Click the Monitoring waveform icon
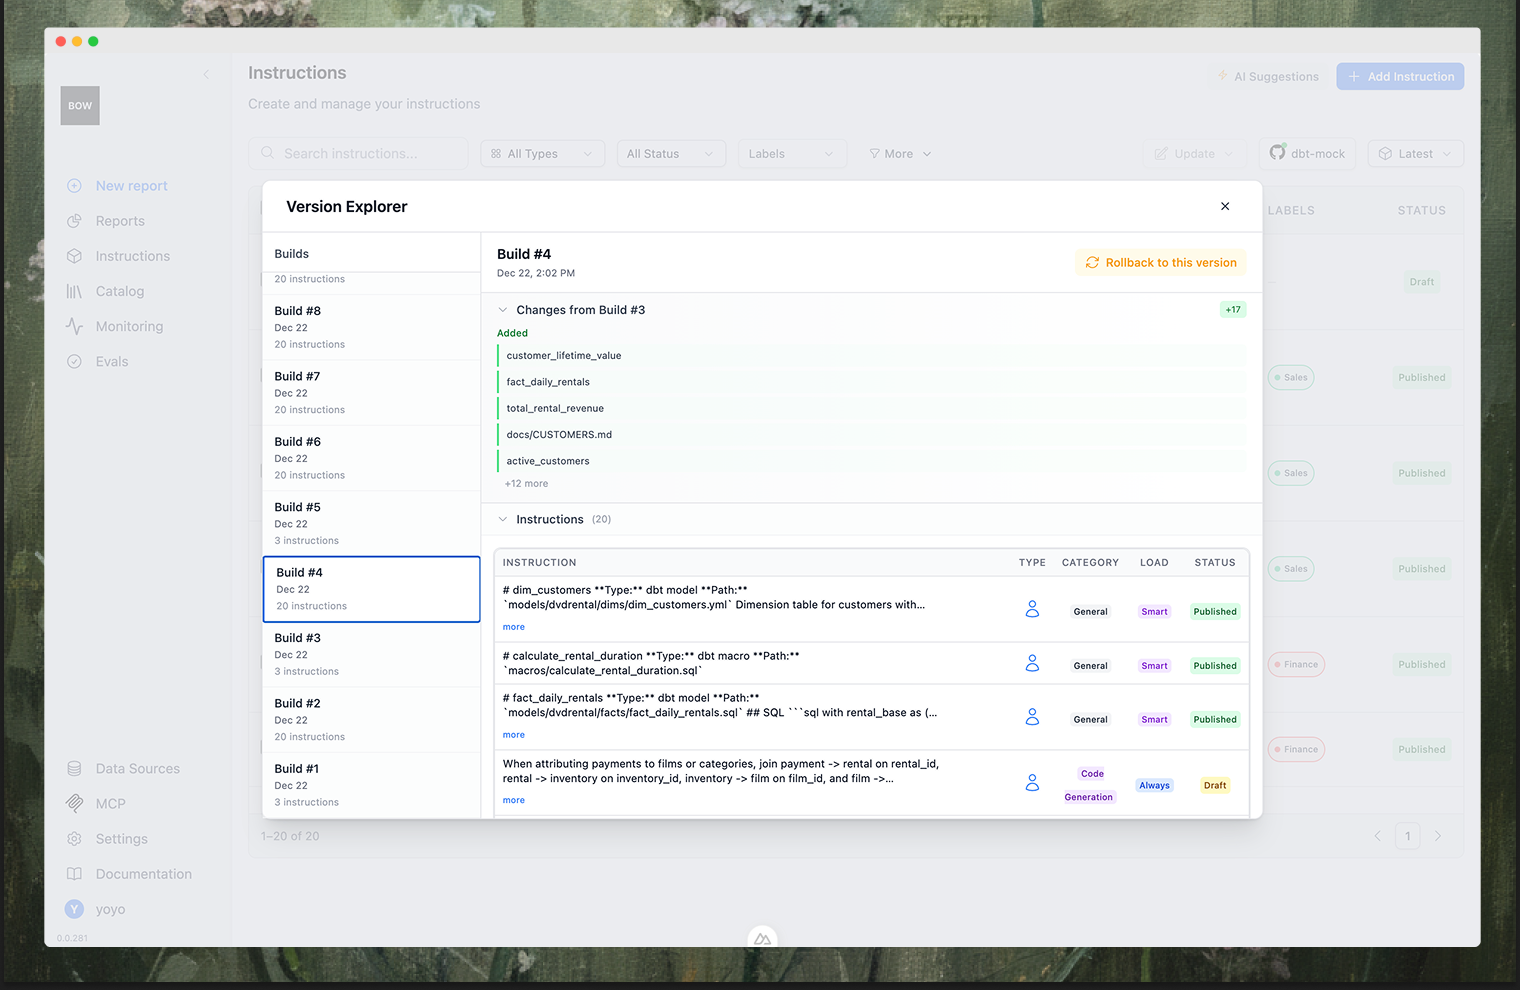This screenshot has width=1520, height=990. [x=75, y=325]
